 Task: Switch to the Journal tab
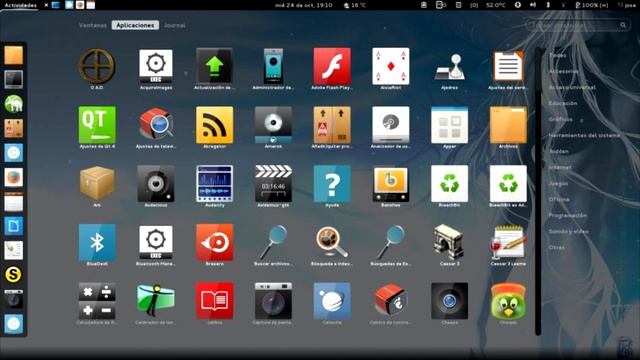coord(174,25)
